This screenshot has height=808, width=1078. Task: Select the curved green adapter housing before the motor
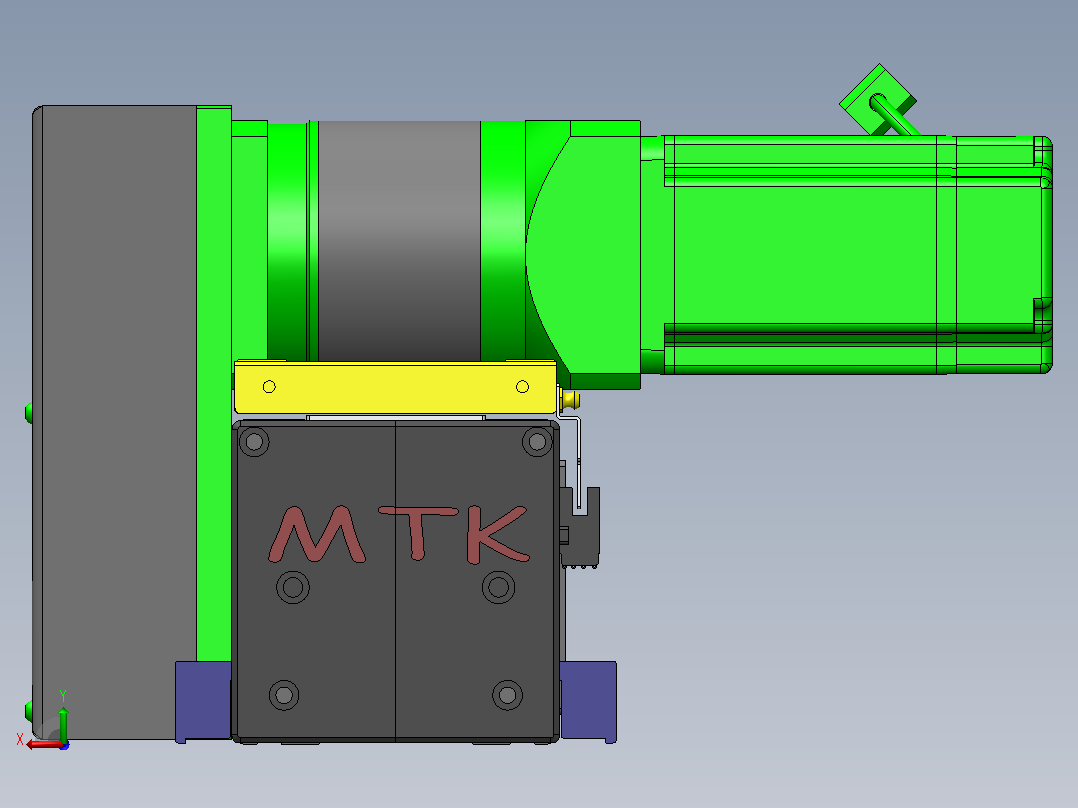coord(583,254)
